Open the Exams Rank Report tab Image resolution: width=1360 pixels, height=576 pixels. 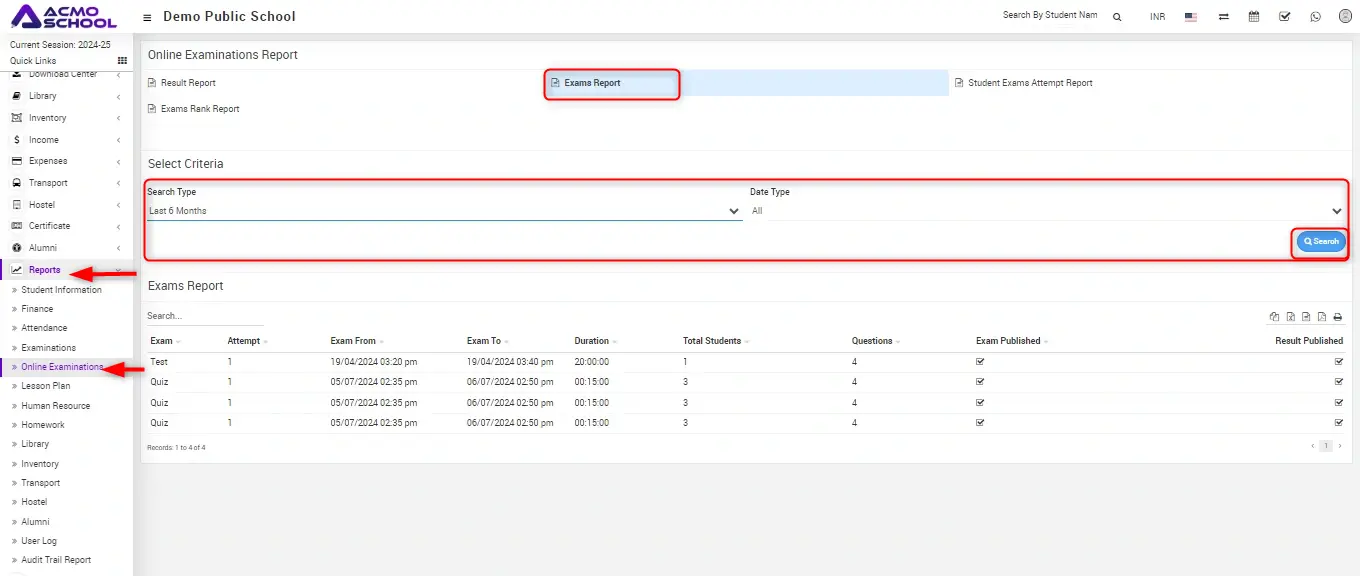(x=200, y=109)
